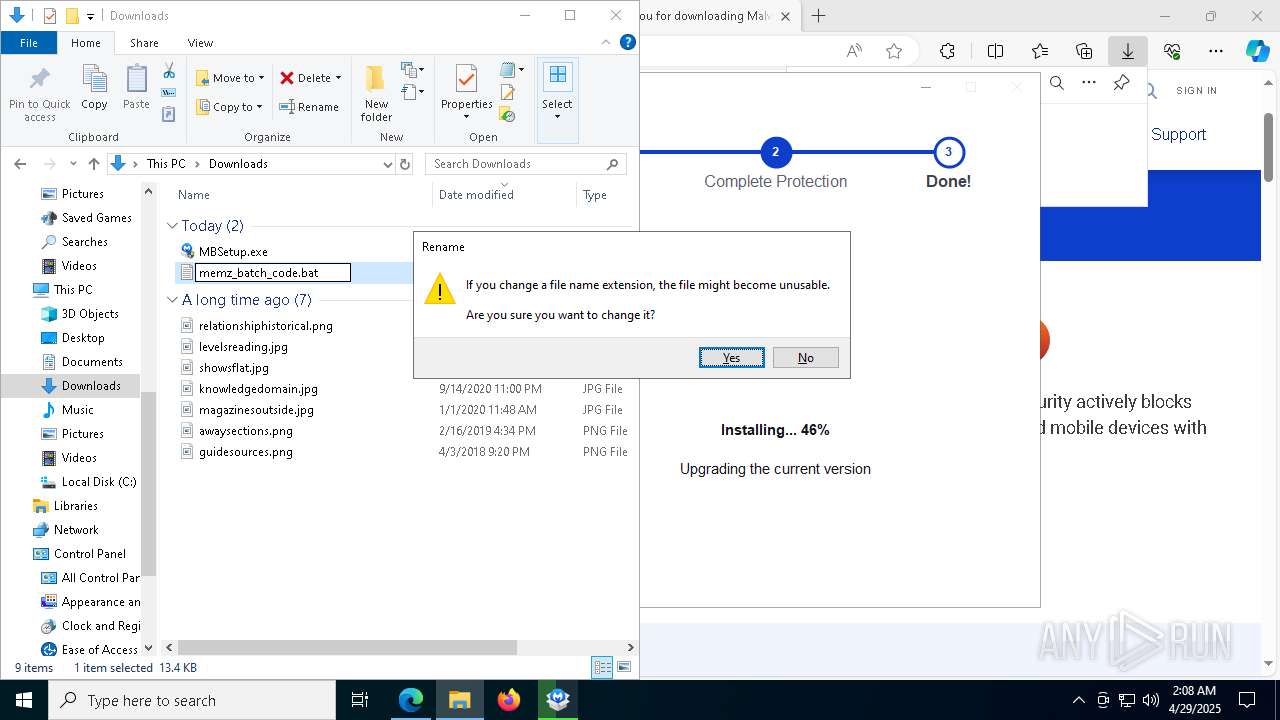Sort by the Date modified column header
The width and height of the screenshot is (1280, 720).
pyautogui.click(x=476, y=195)
